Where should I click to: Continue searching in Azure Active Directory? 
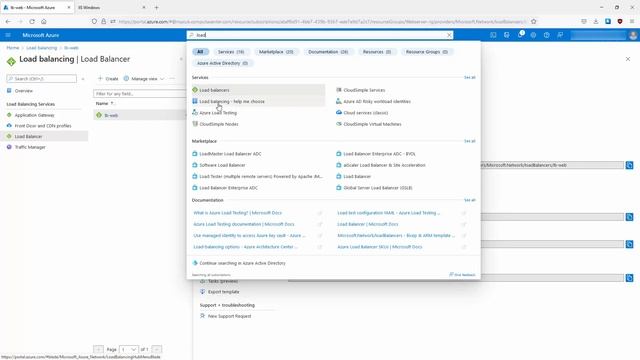point(242,263)
